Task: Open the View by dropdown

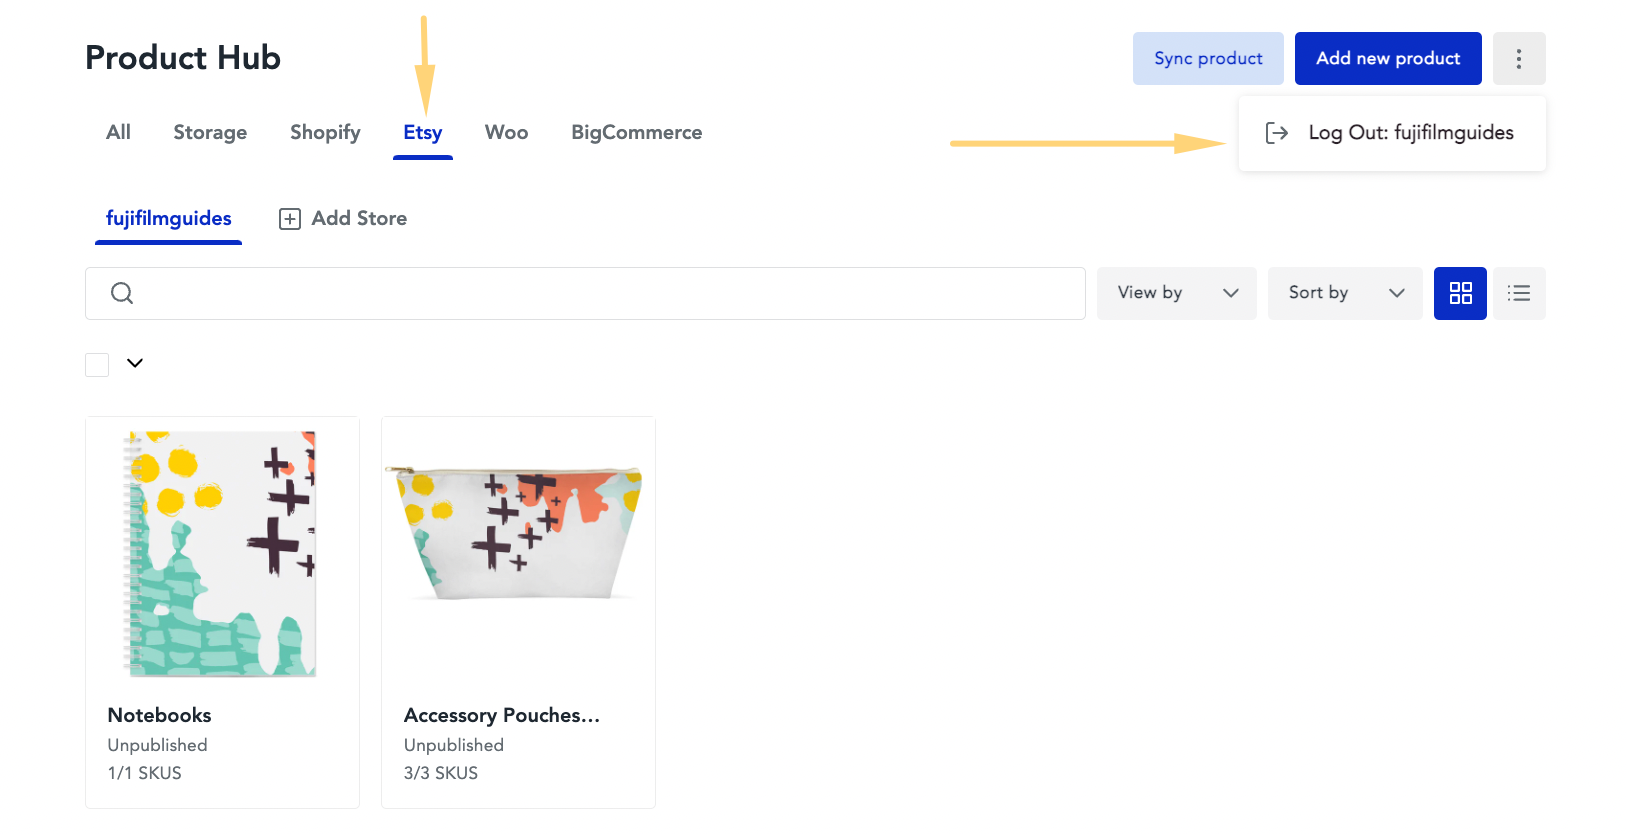Action: pyautogui.click(x=1176, y=293)
